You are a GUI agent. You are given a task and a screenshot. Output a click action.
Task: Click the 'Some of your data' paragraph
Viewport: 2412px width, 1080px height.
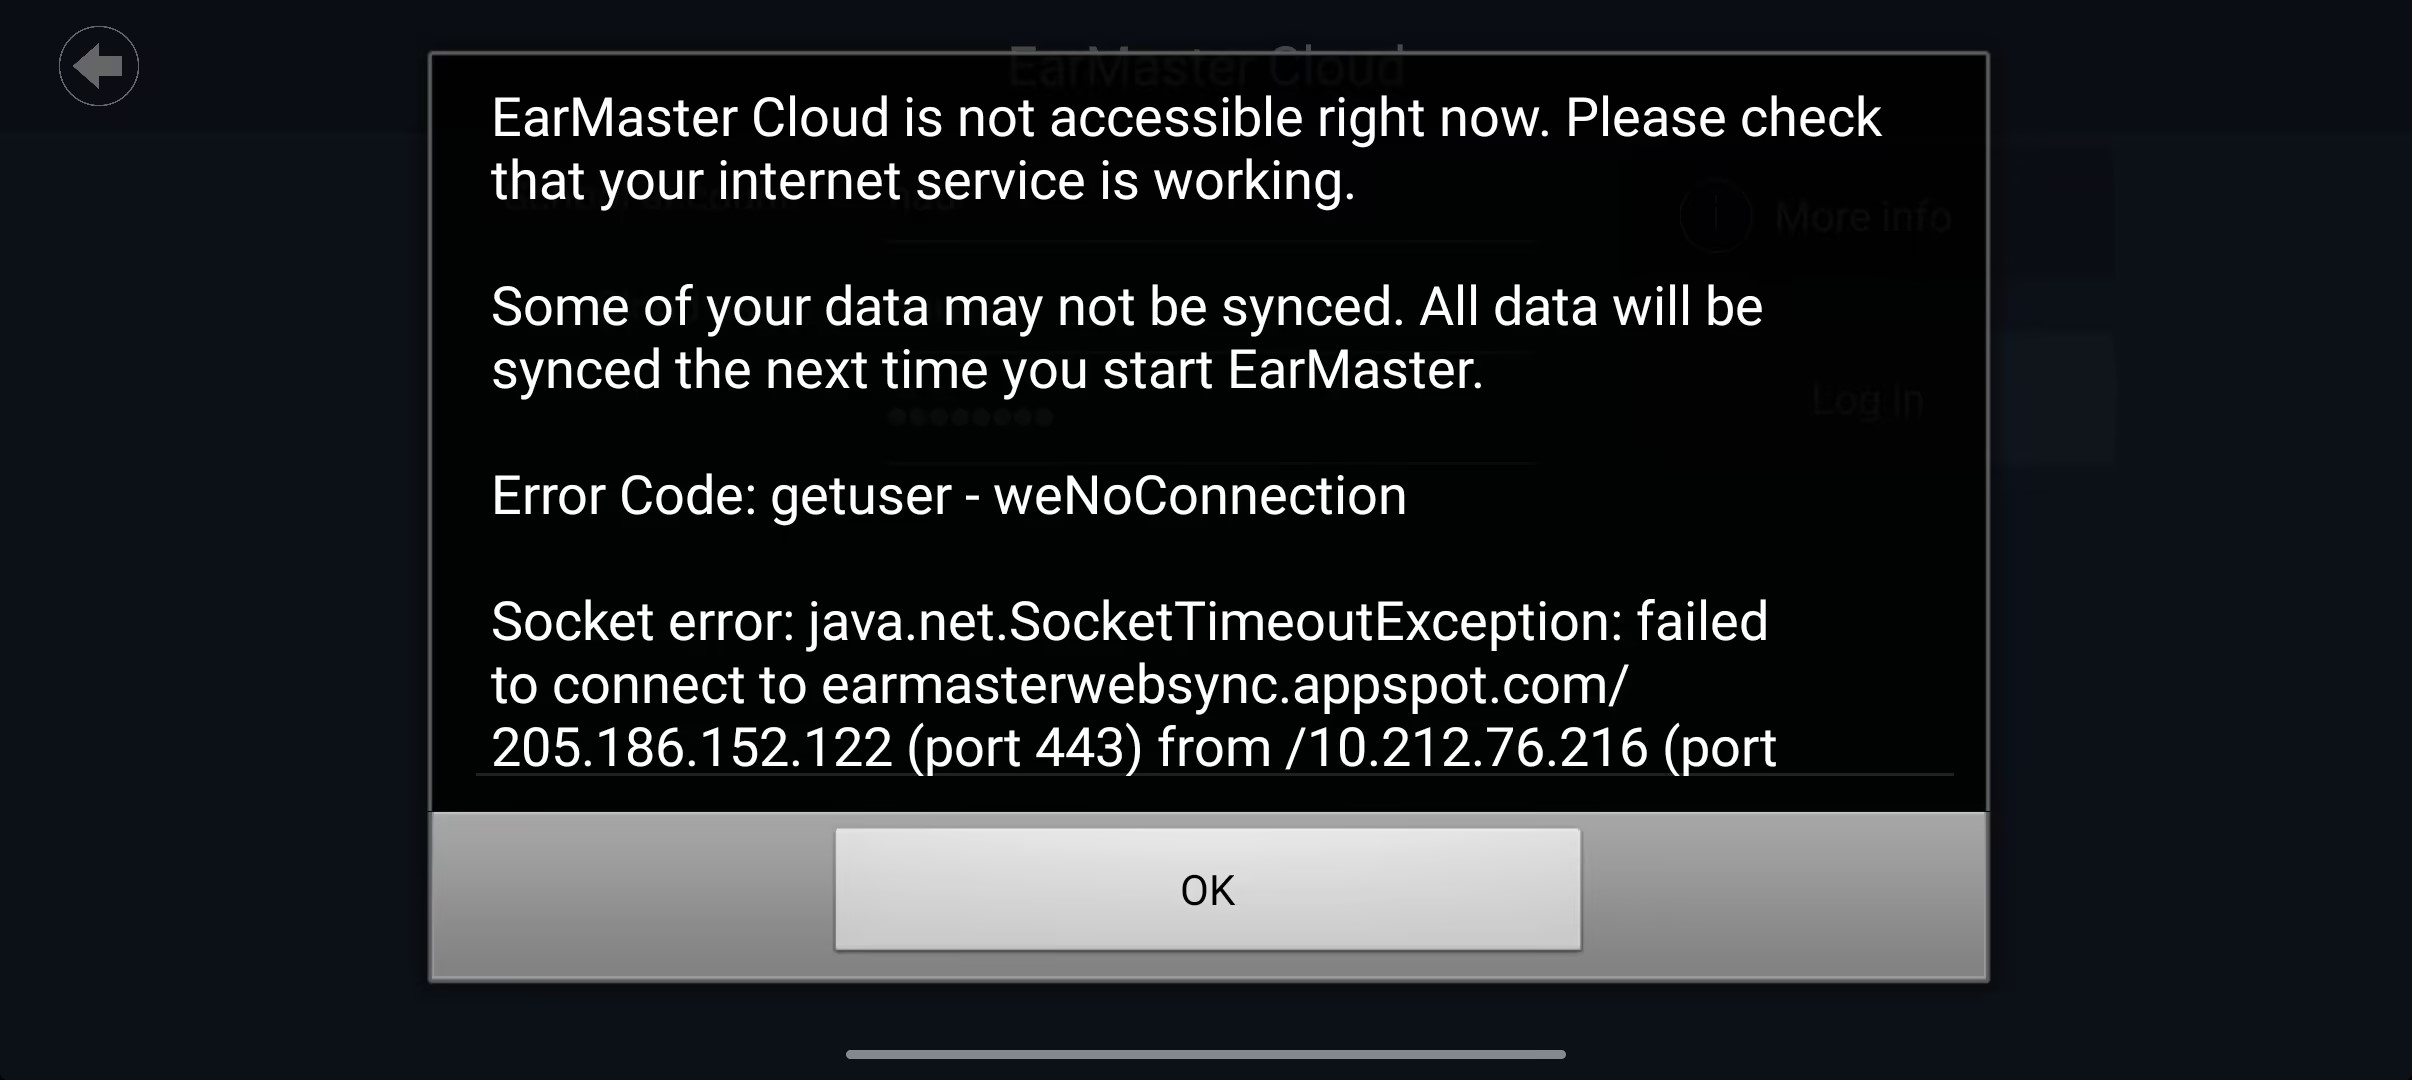click(1127, 338)
